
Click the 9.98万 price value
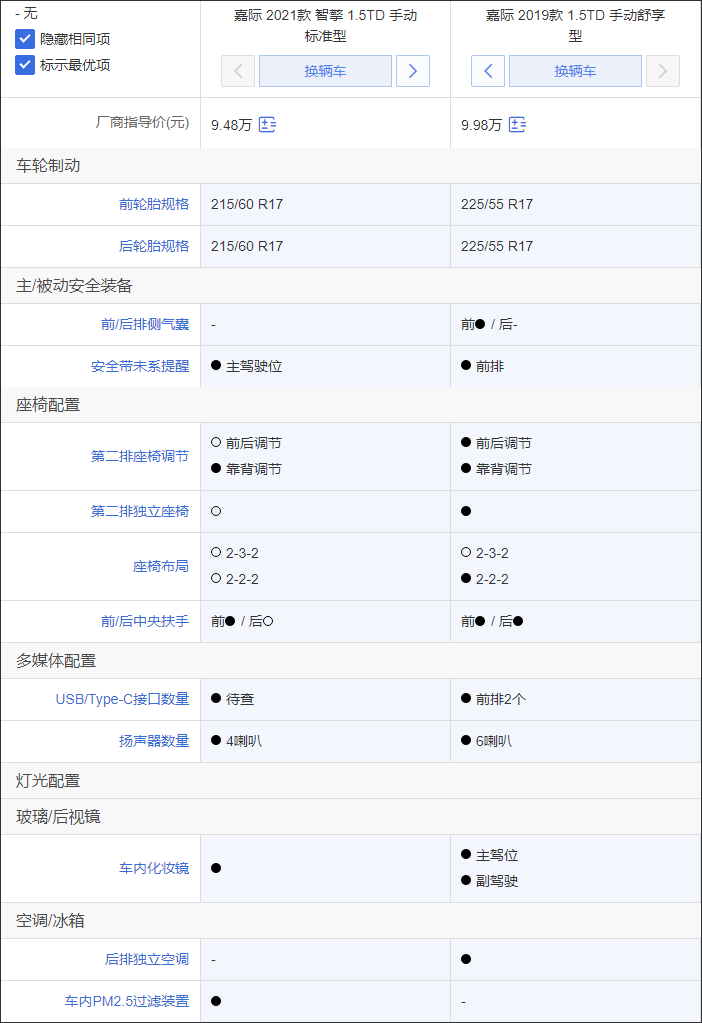point(481,125)
